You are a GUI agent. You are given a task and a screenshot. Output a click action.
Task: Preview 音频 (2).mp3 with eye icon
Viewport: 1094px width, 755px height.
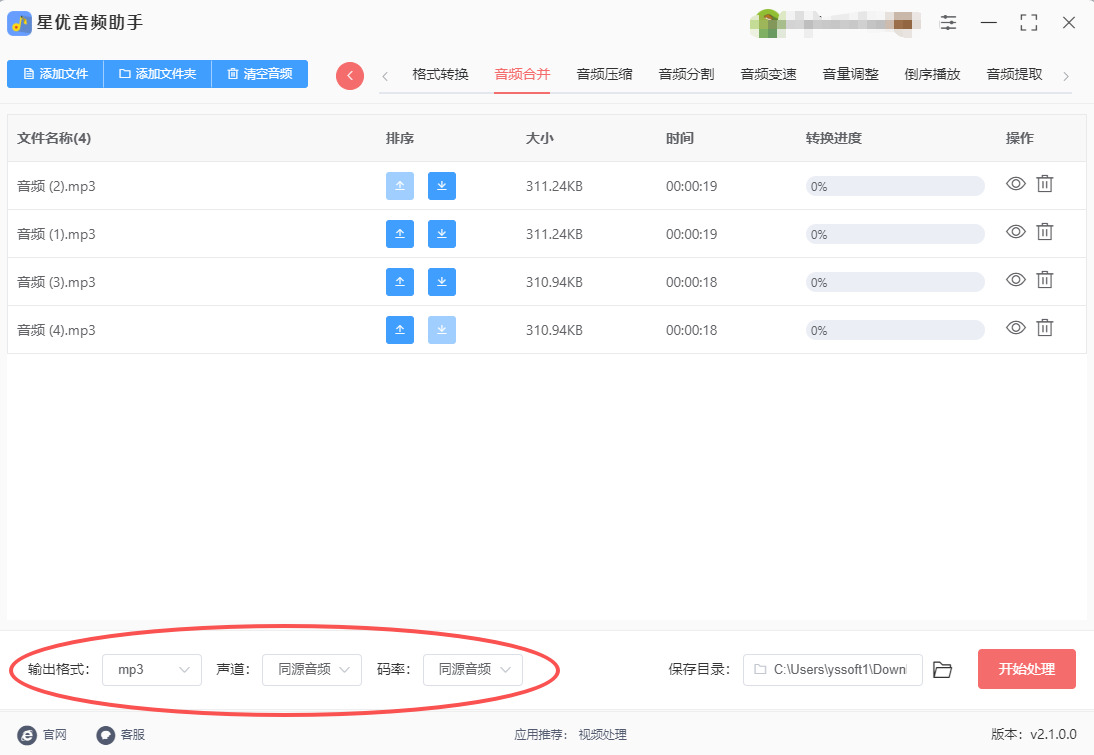point(1016,184)
